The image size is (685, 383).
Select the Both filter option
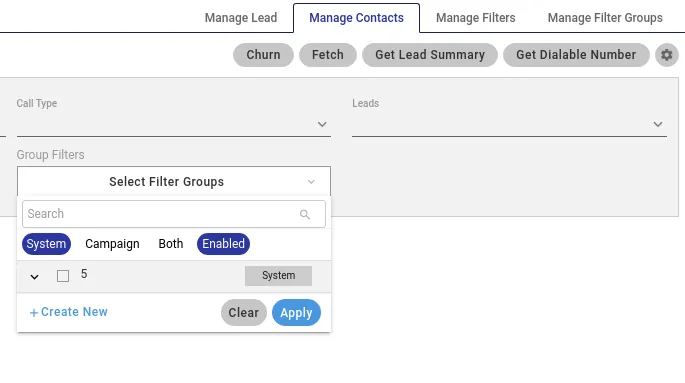171,244
